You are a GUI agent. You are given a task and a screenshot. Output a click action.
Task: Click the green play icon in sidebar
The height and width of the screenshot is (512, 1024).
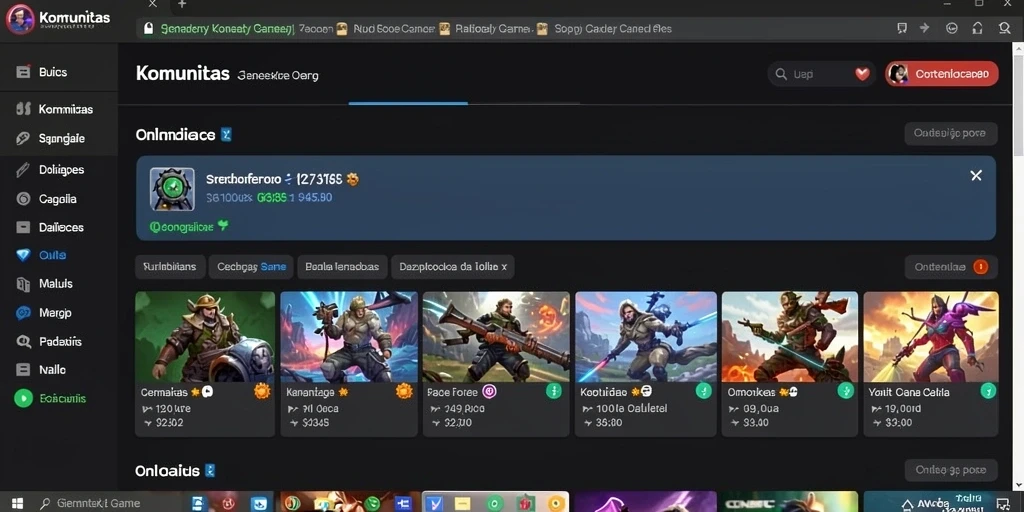[23, 398]
